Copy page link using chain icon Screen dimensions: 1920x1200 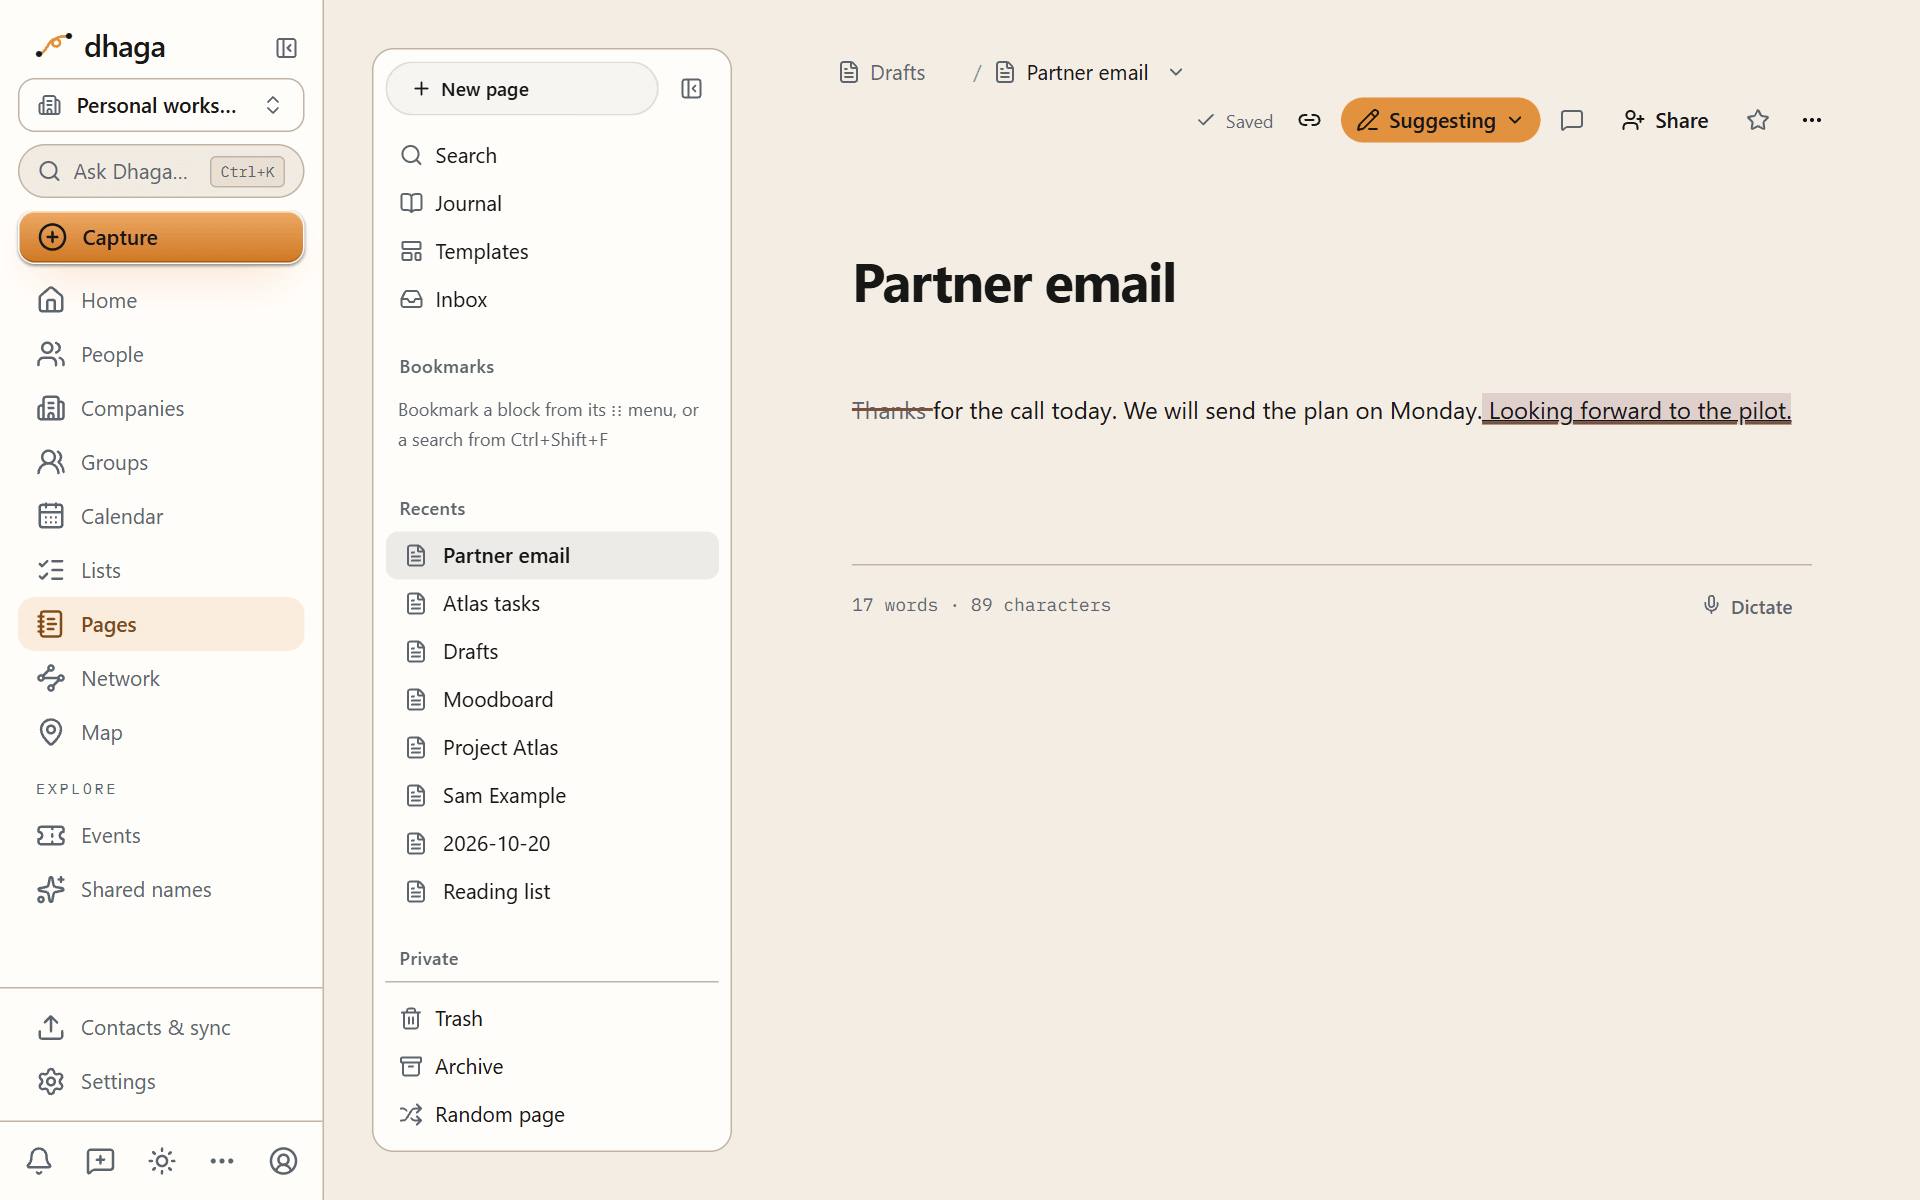pos(1309,120)
